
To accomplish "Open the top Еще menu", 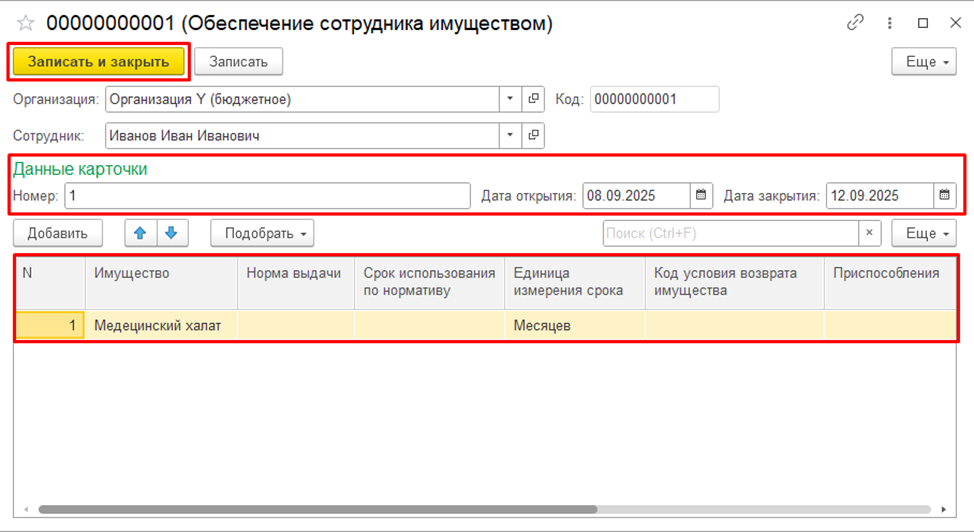I will click(924, 62).
